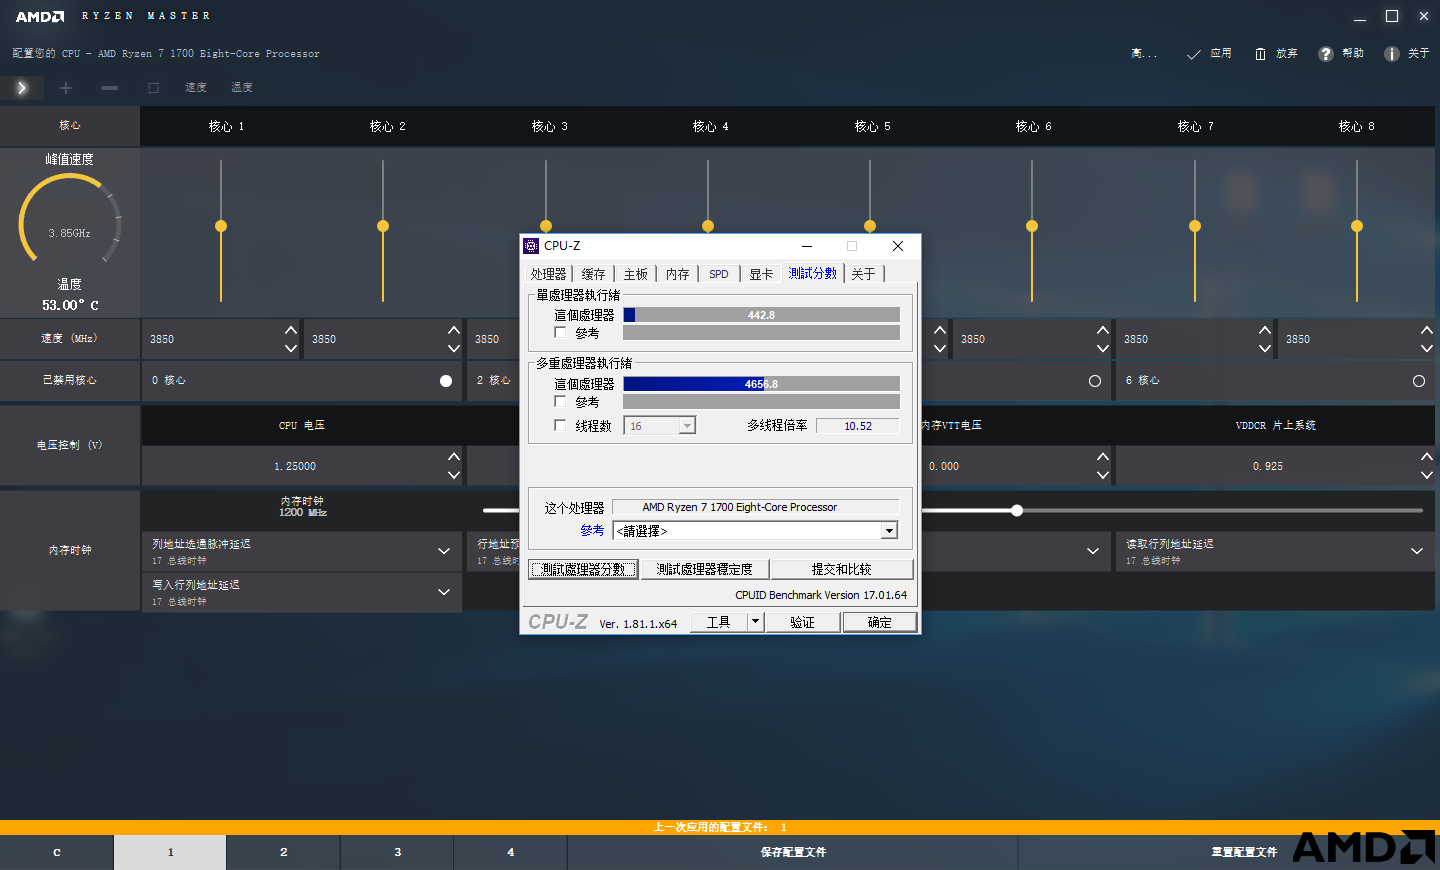Increase core 1 speed with up arrow
This screenshot has height=870, width=1440.
tap(291, 330)
